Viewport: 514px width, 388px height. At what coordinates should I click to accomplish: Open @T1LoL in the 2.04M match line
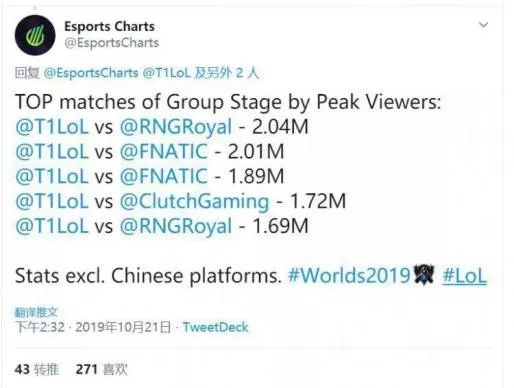52,127
